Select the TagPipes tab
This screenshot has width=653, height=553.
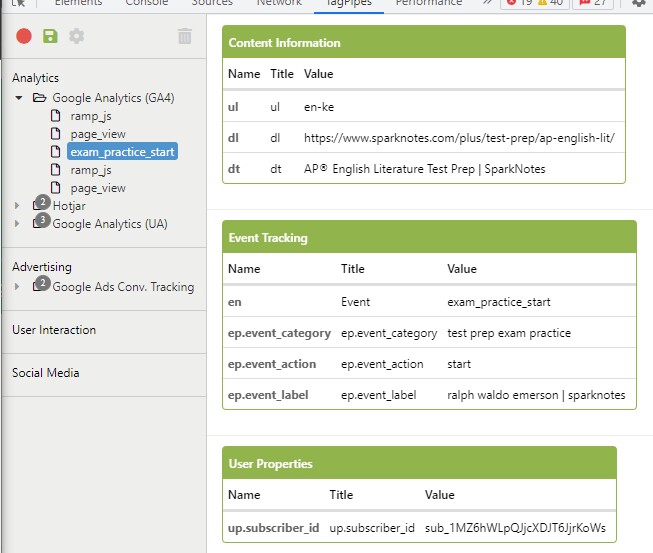coord(349,3)
